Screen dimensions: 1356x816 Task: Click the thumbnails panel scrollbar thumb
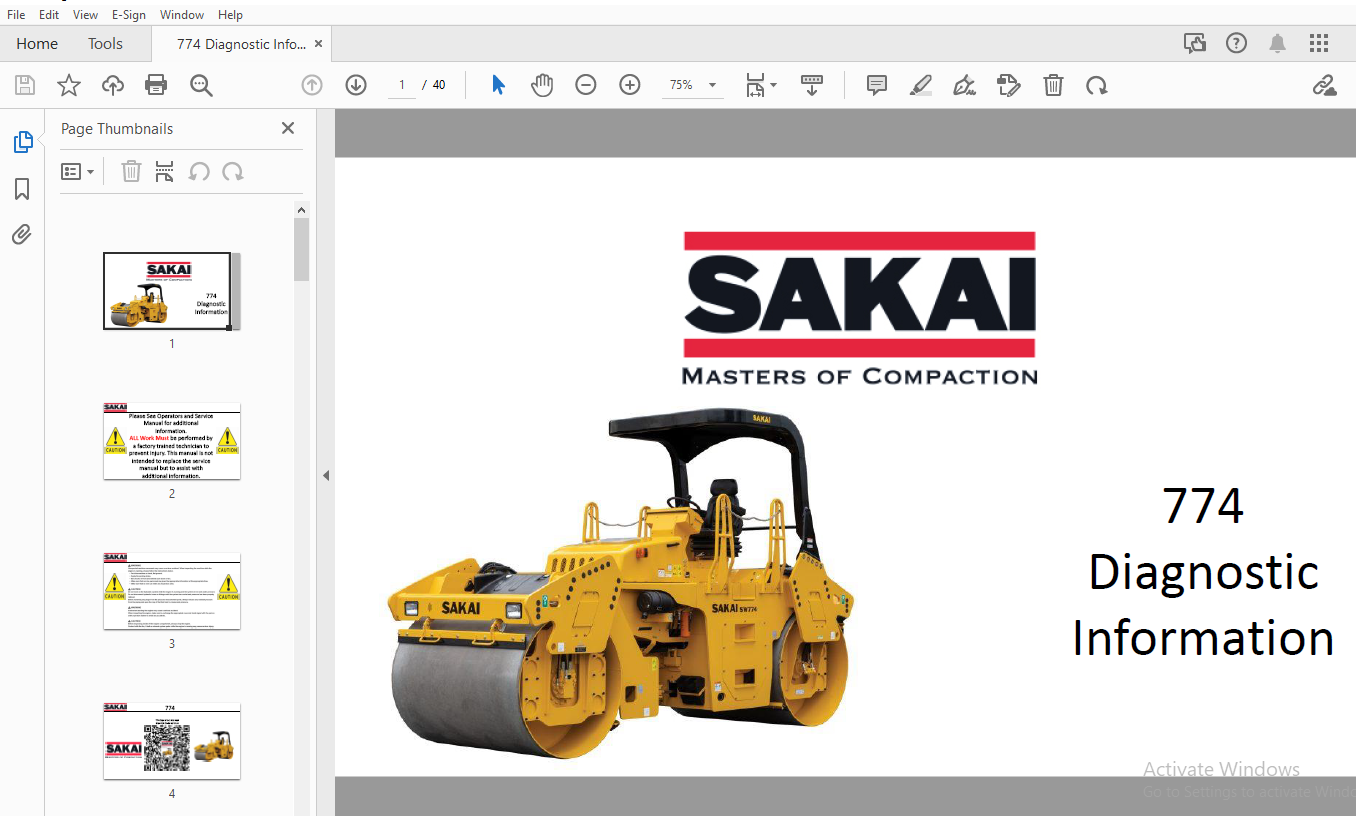click(302, 250)
